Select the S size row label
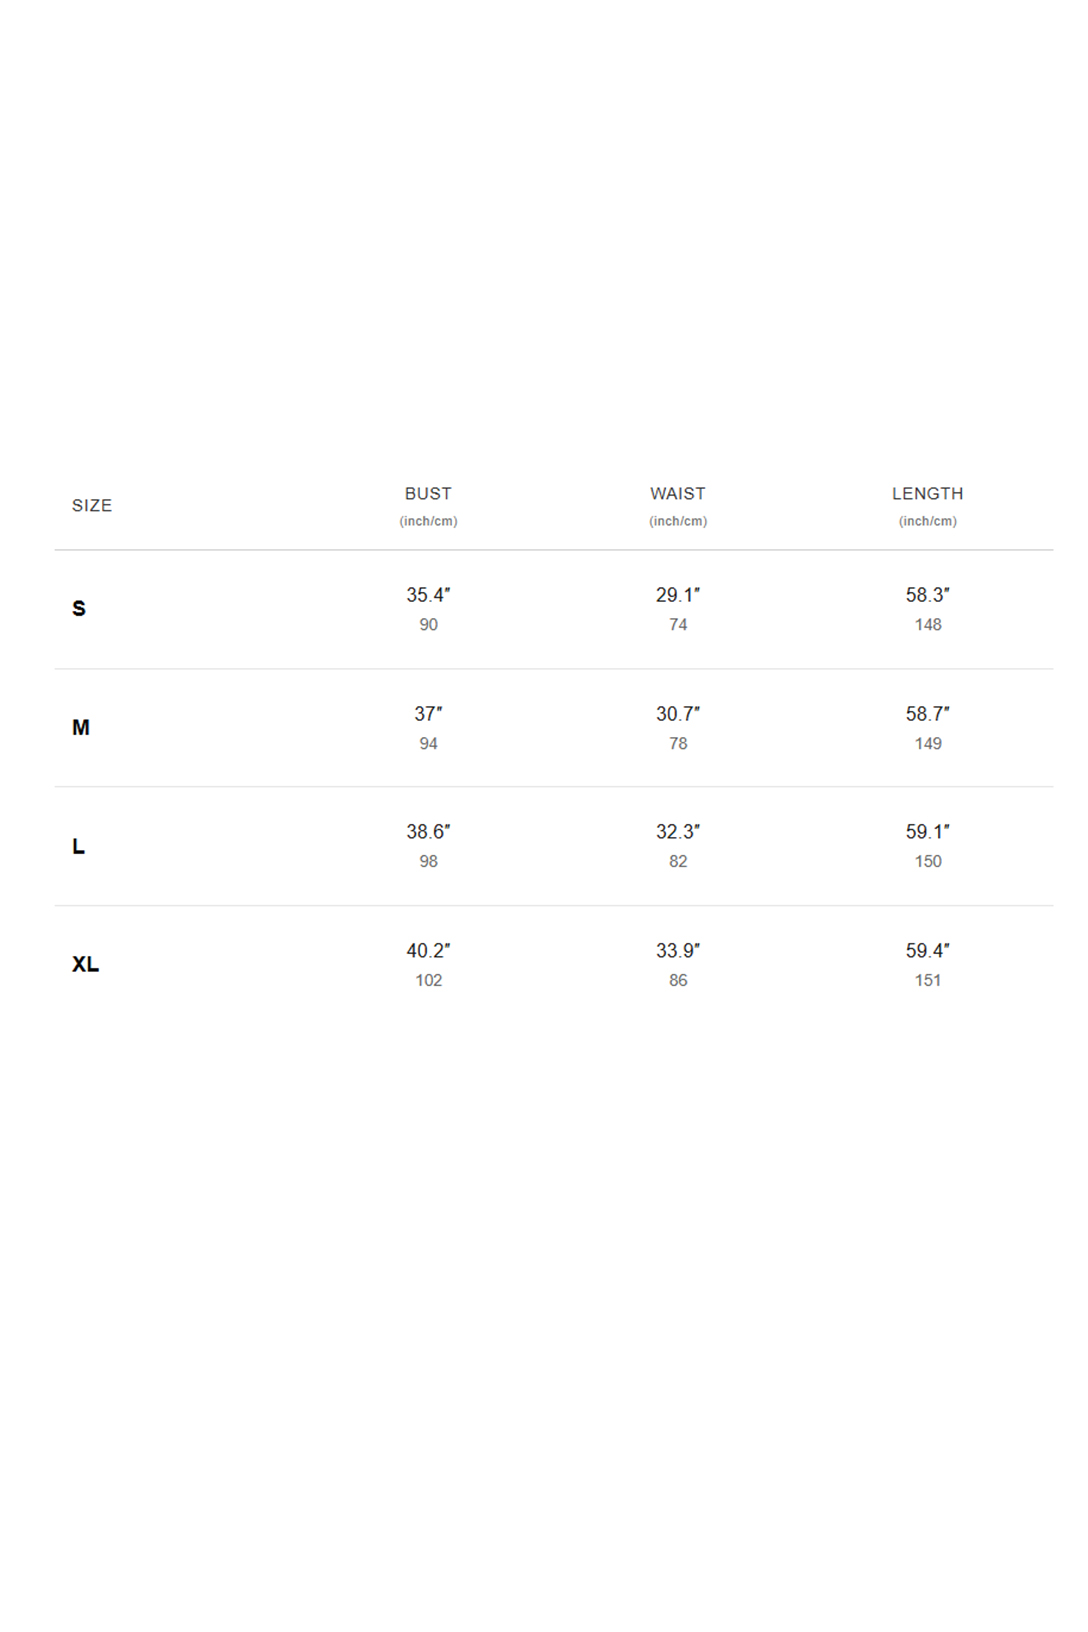The width and height of the screenshot is (1088, 1632). pyautogui.click(x=79, y=608)
